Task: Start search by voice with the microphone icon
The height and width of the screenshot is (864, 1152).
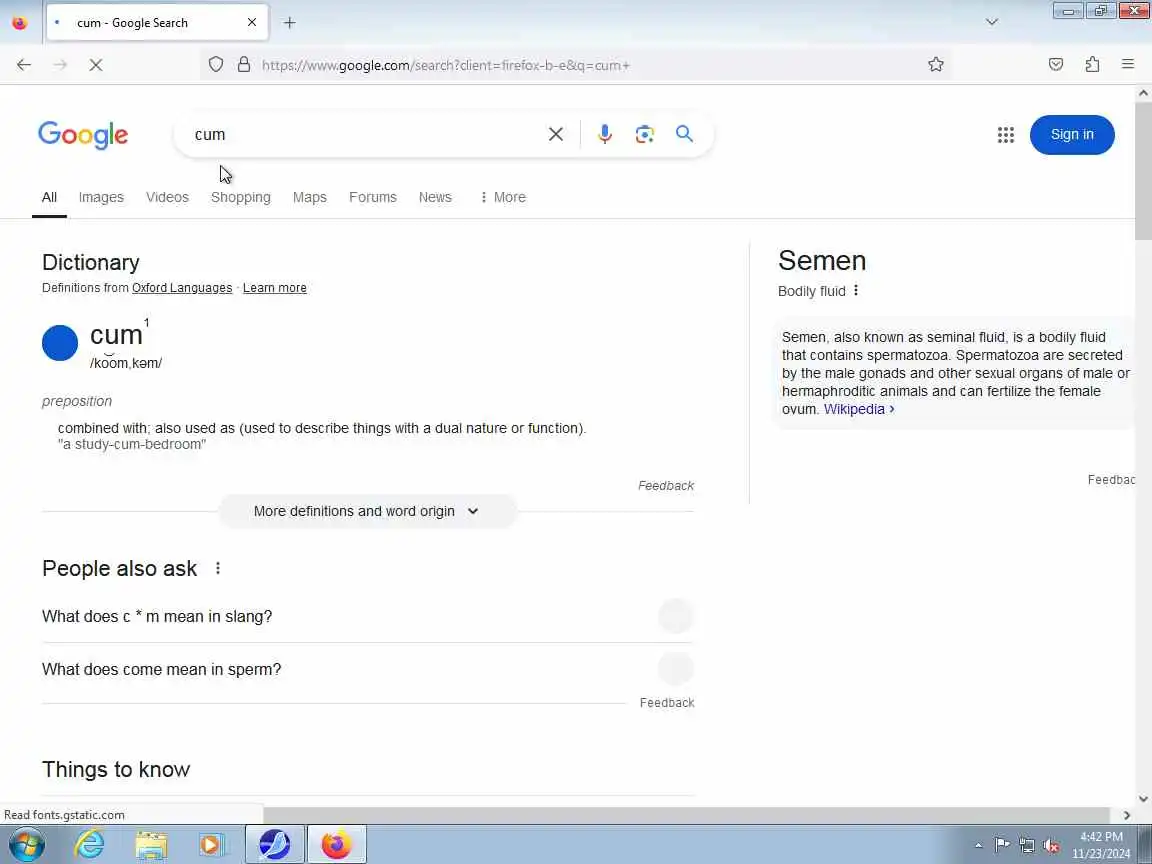Action: click(x=605, y=134)
